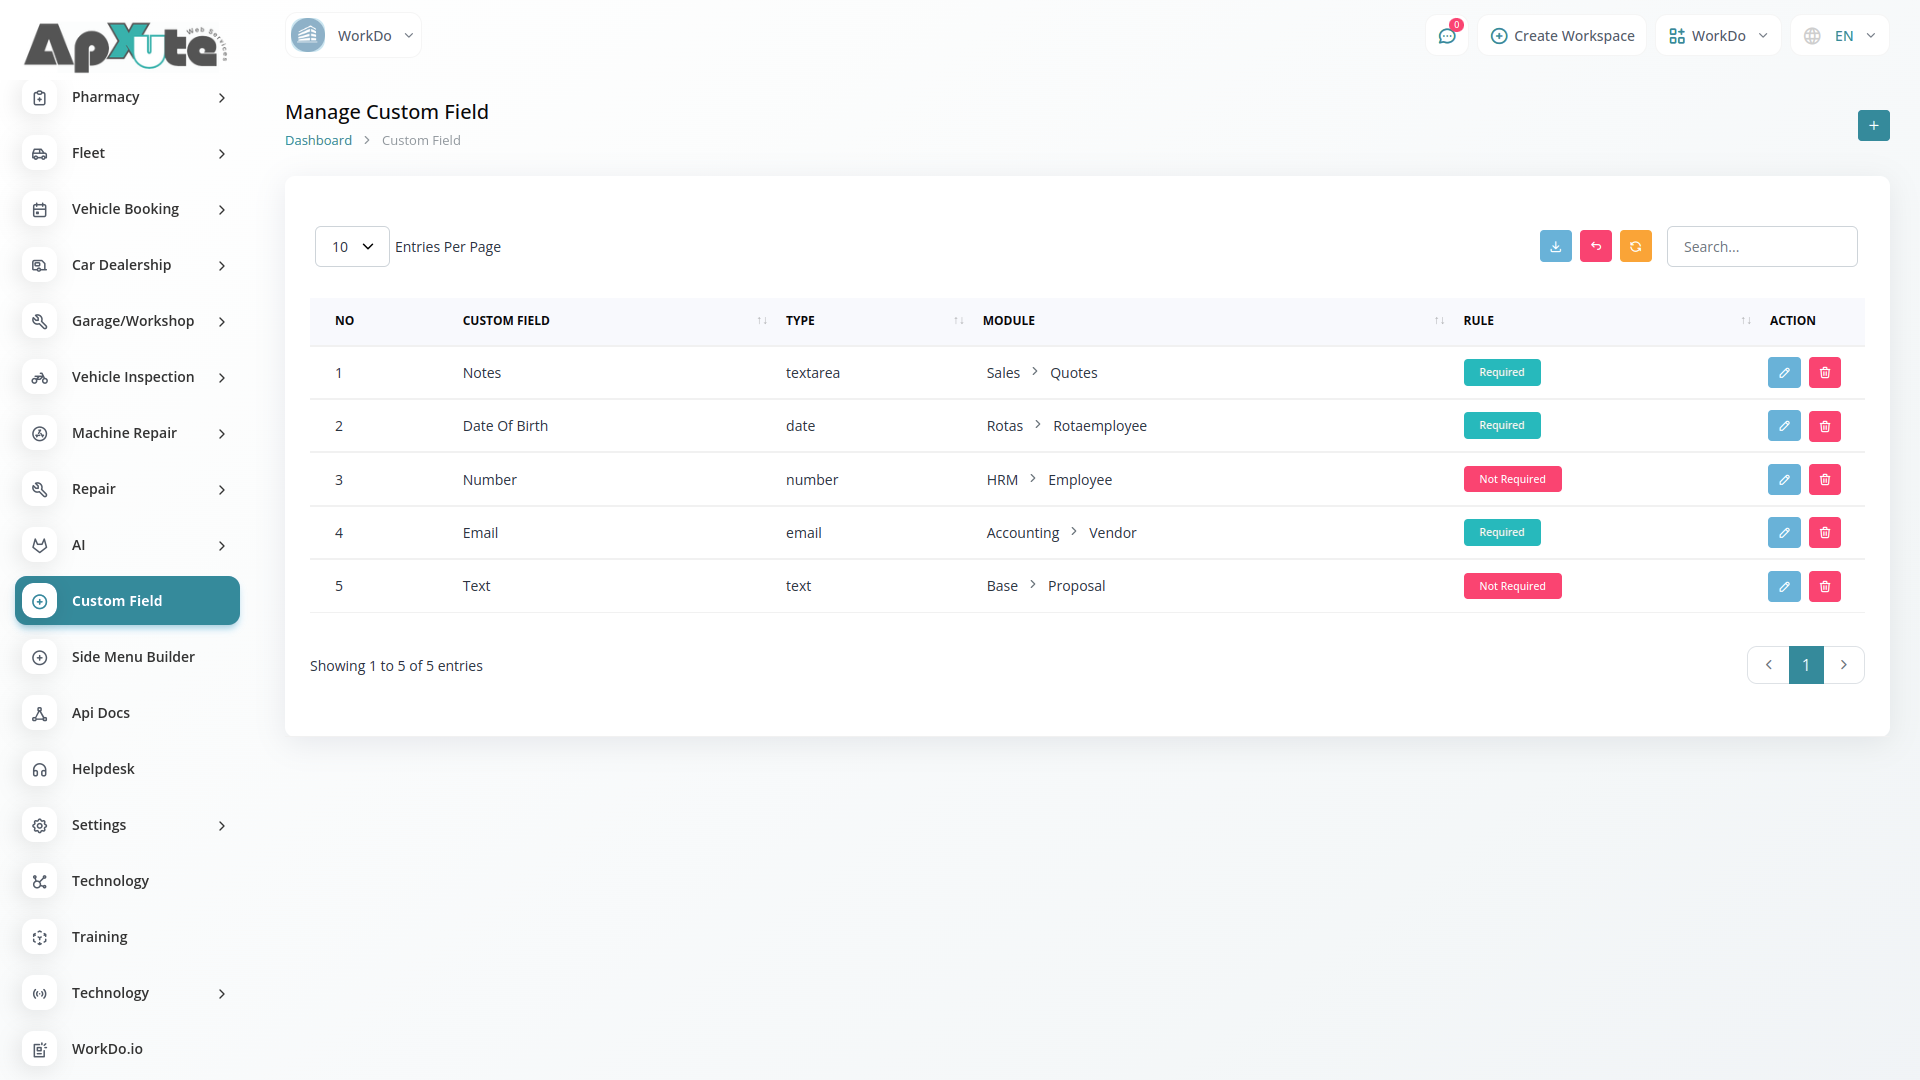Click the orange refresh icon

(1635, 246)
